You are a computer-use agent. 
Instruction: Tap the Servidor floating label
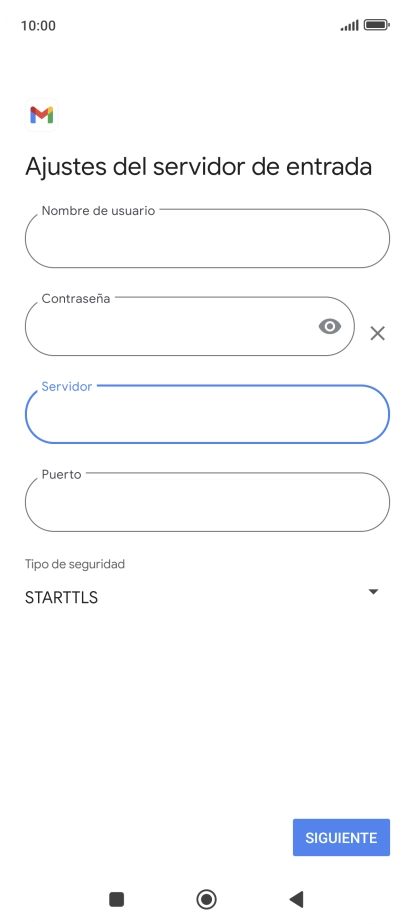(67, 387)
